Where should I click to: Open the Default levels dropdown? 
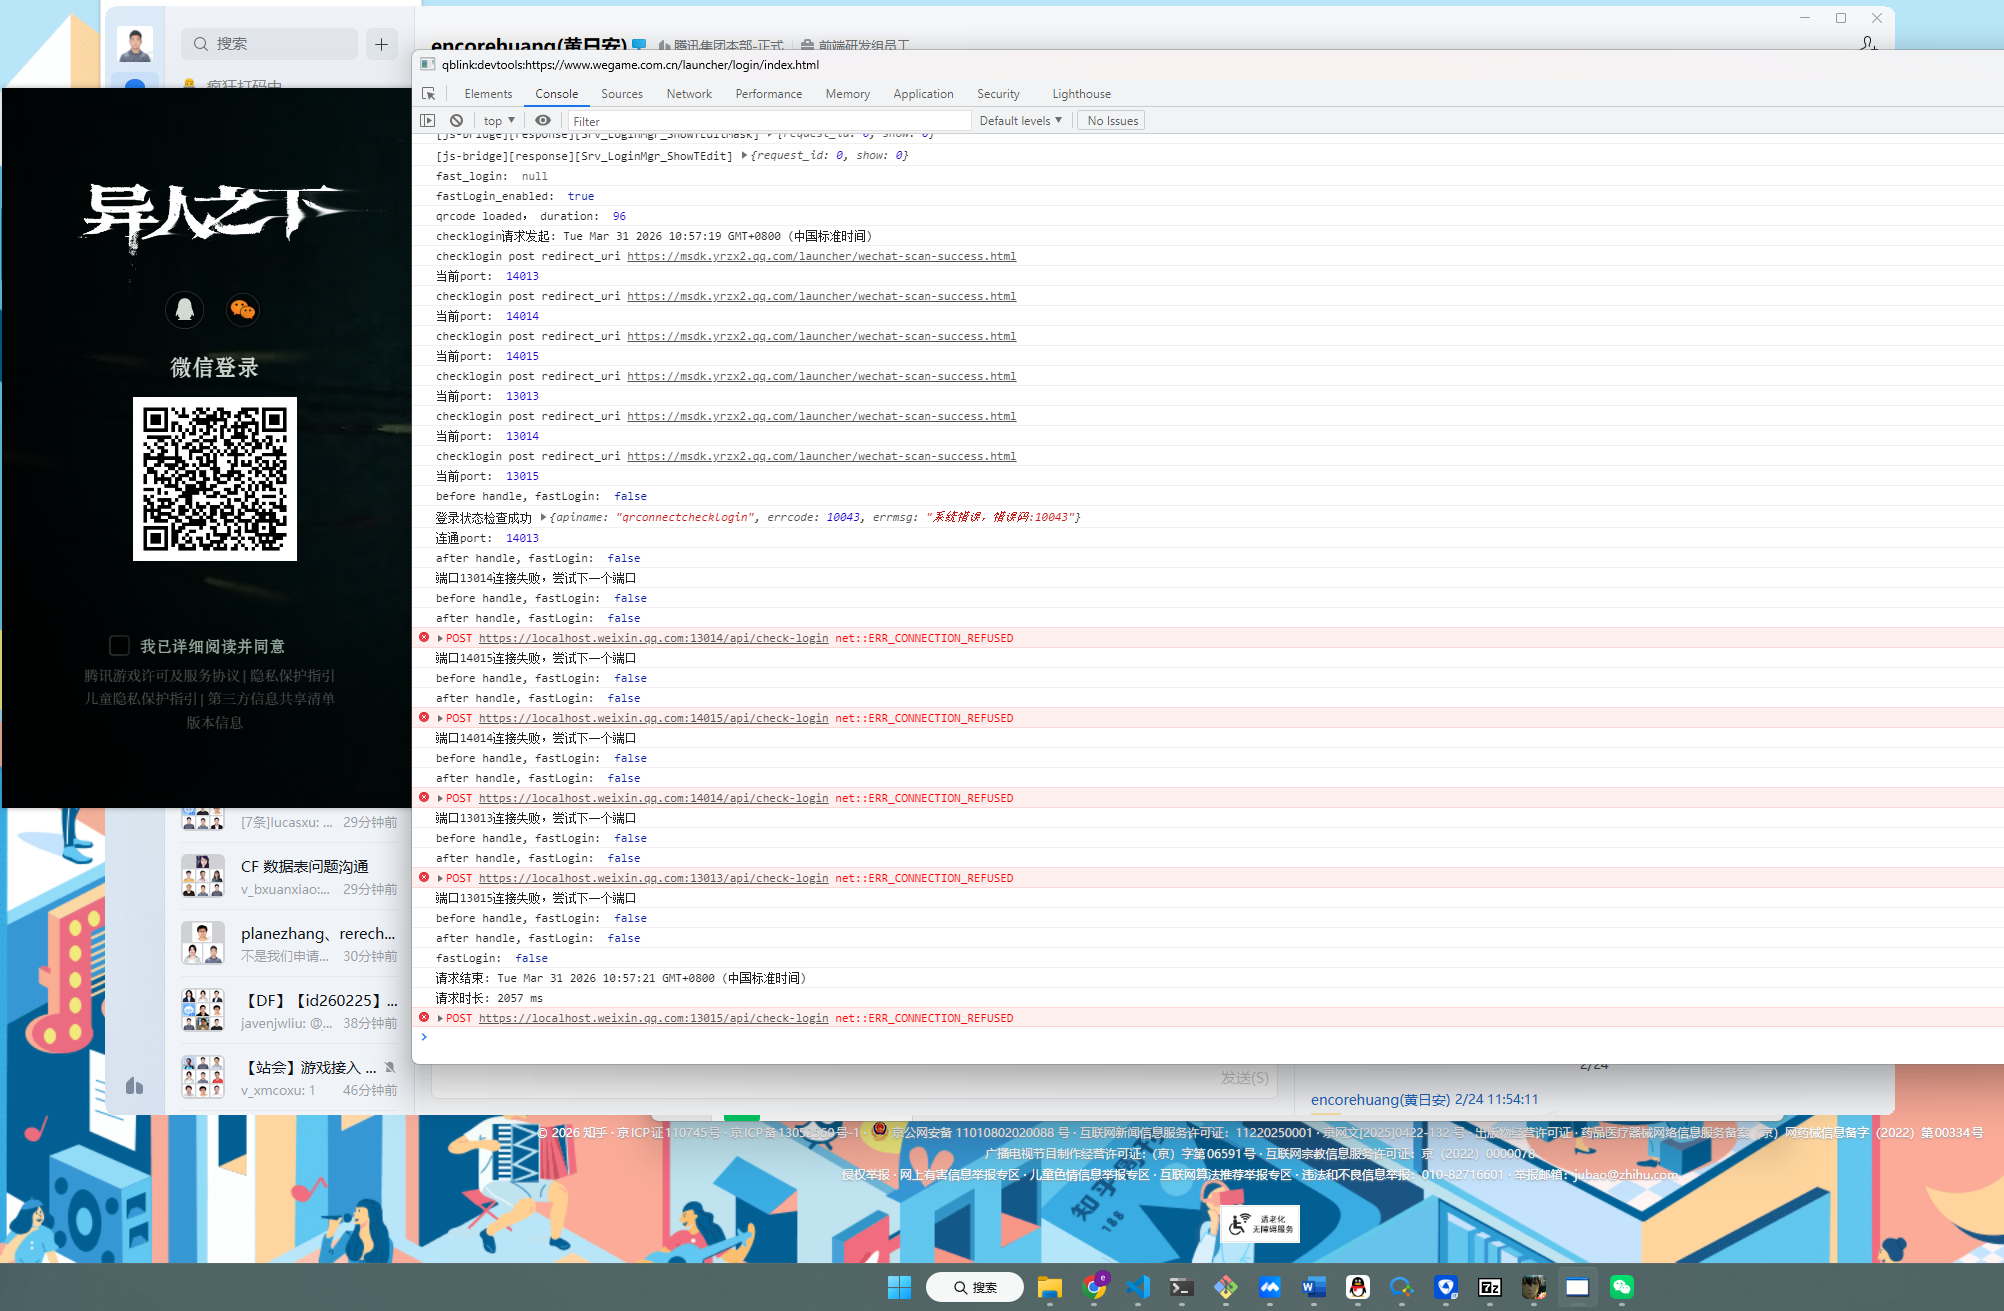coord(1020,121)
